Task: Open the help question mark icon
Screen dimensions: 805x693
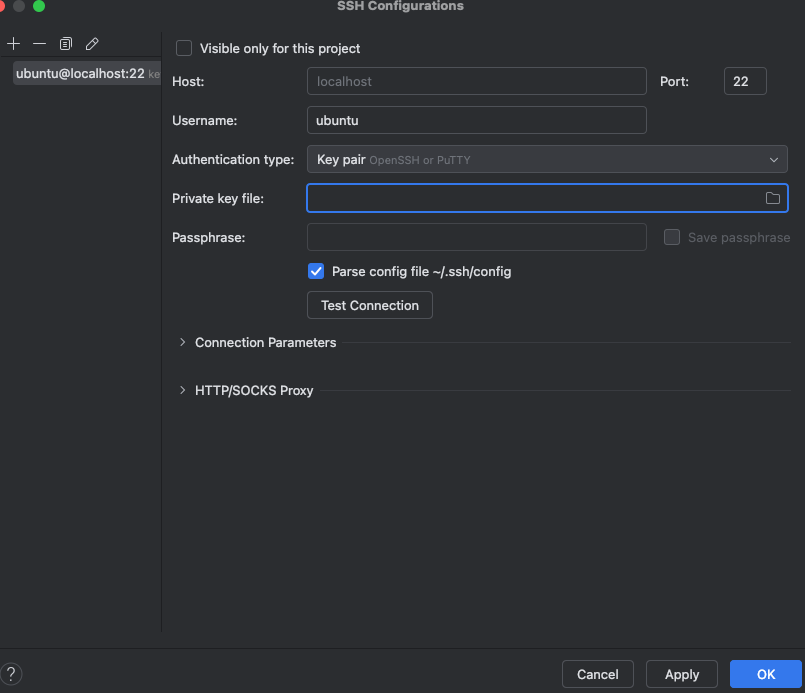Action: (13, 674)
